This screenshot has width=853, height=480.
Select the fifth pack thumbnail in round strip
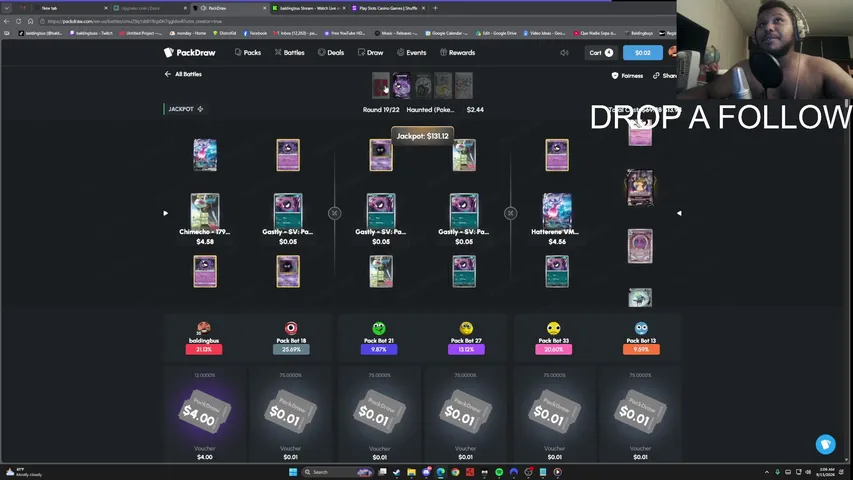coord(463,85)
